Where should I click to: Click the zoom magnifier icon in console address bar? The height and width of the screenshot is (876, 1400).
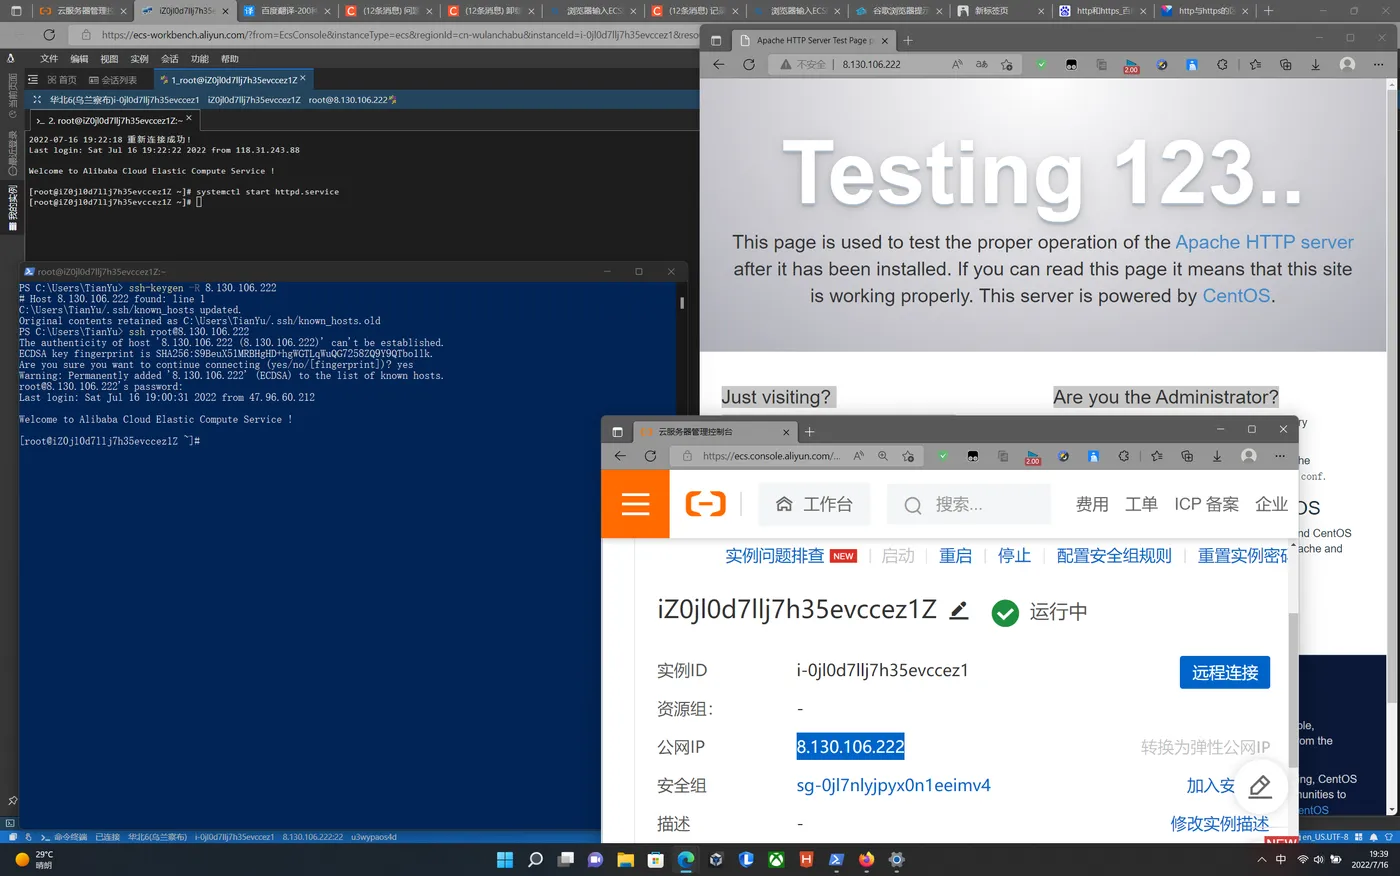(883, 456)
